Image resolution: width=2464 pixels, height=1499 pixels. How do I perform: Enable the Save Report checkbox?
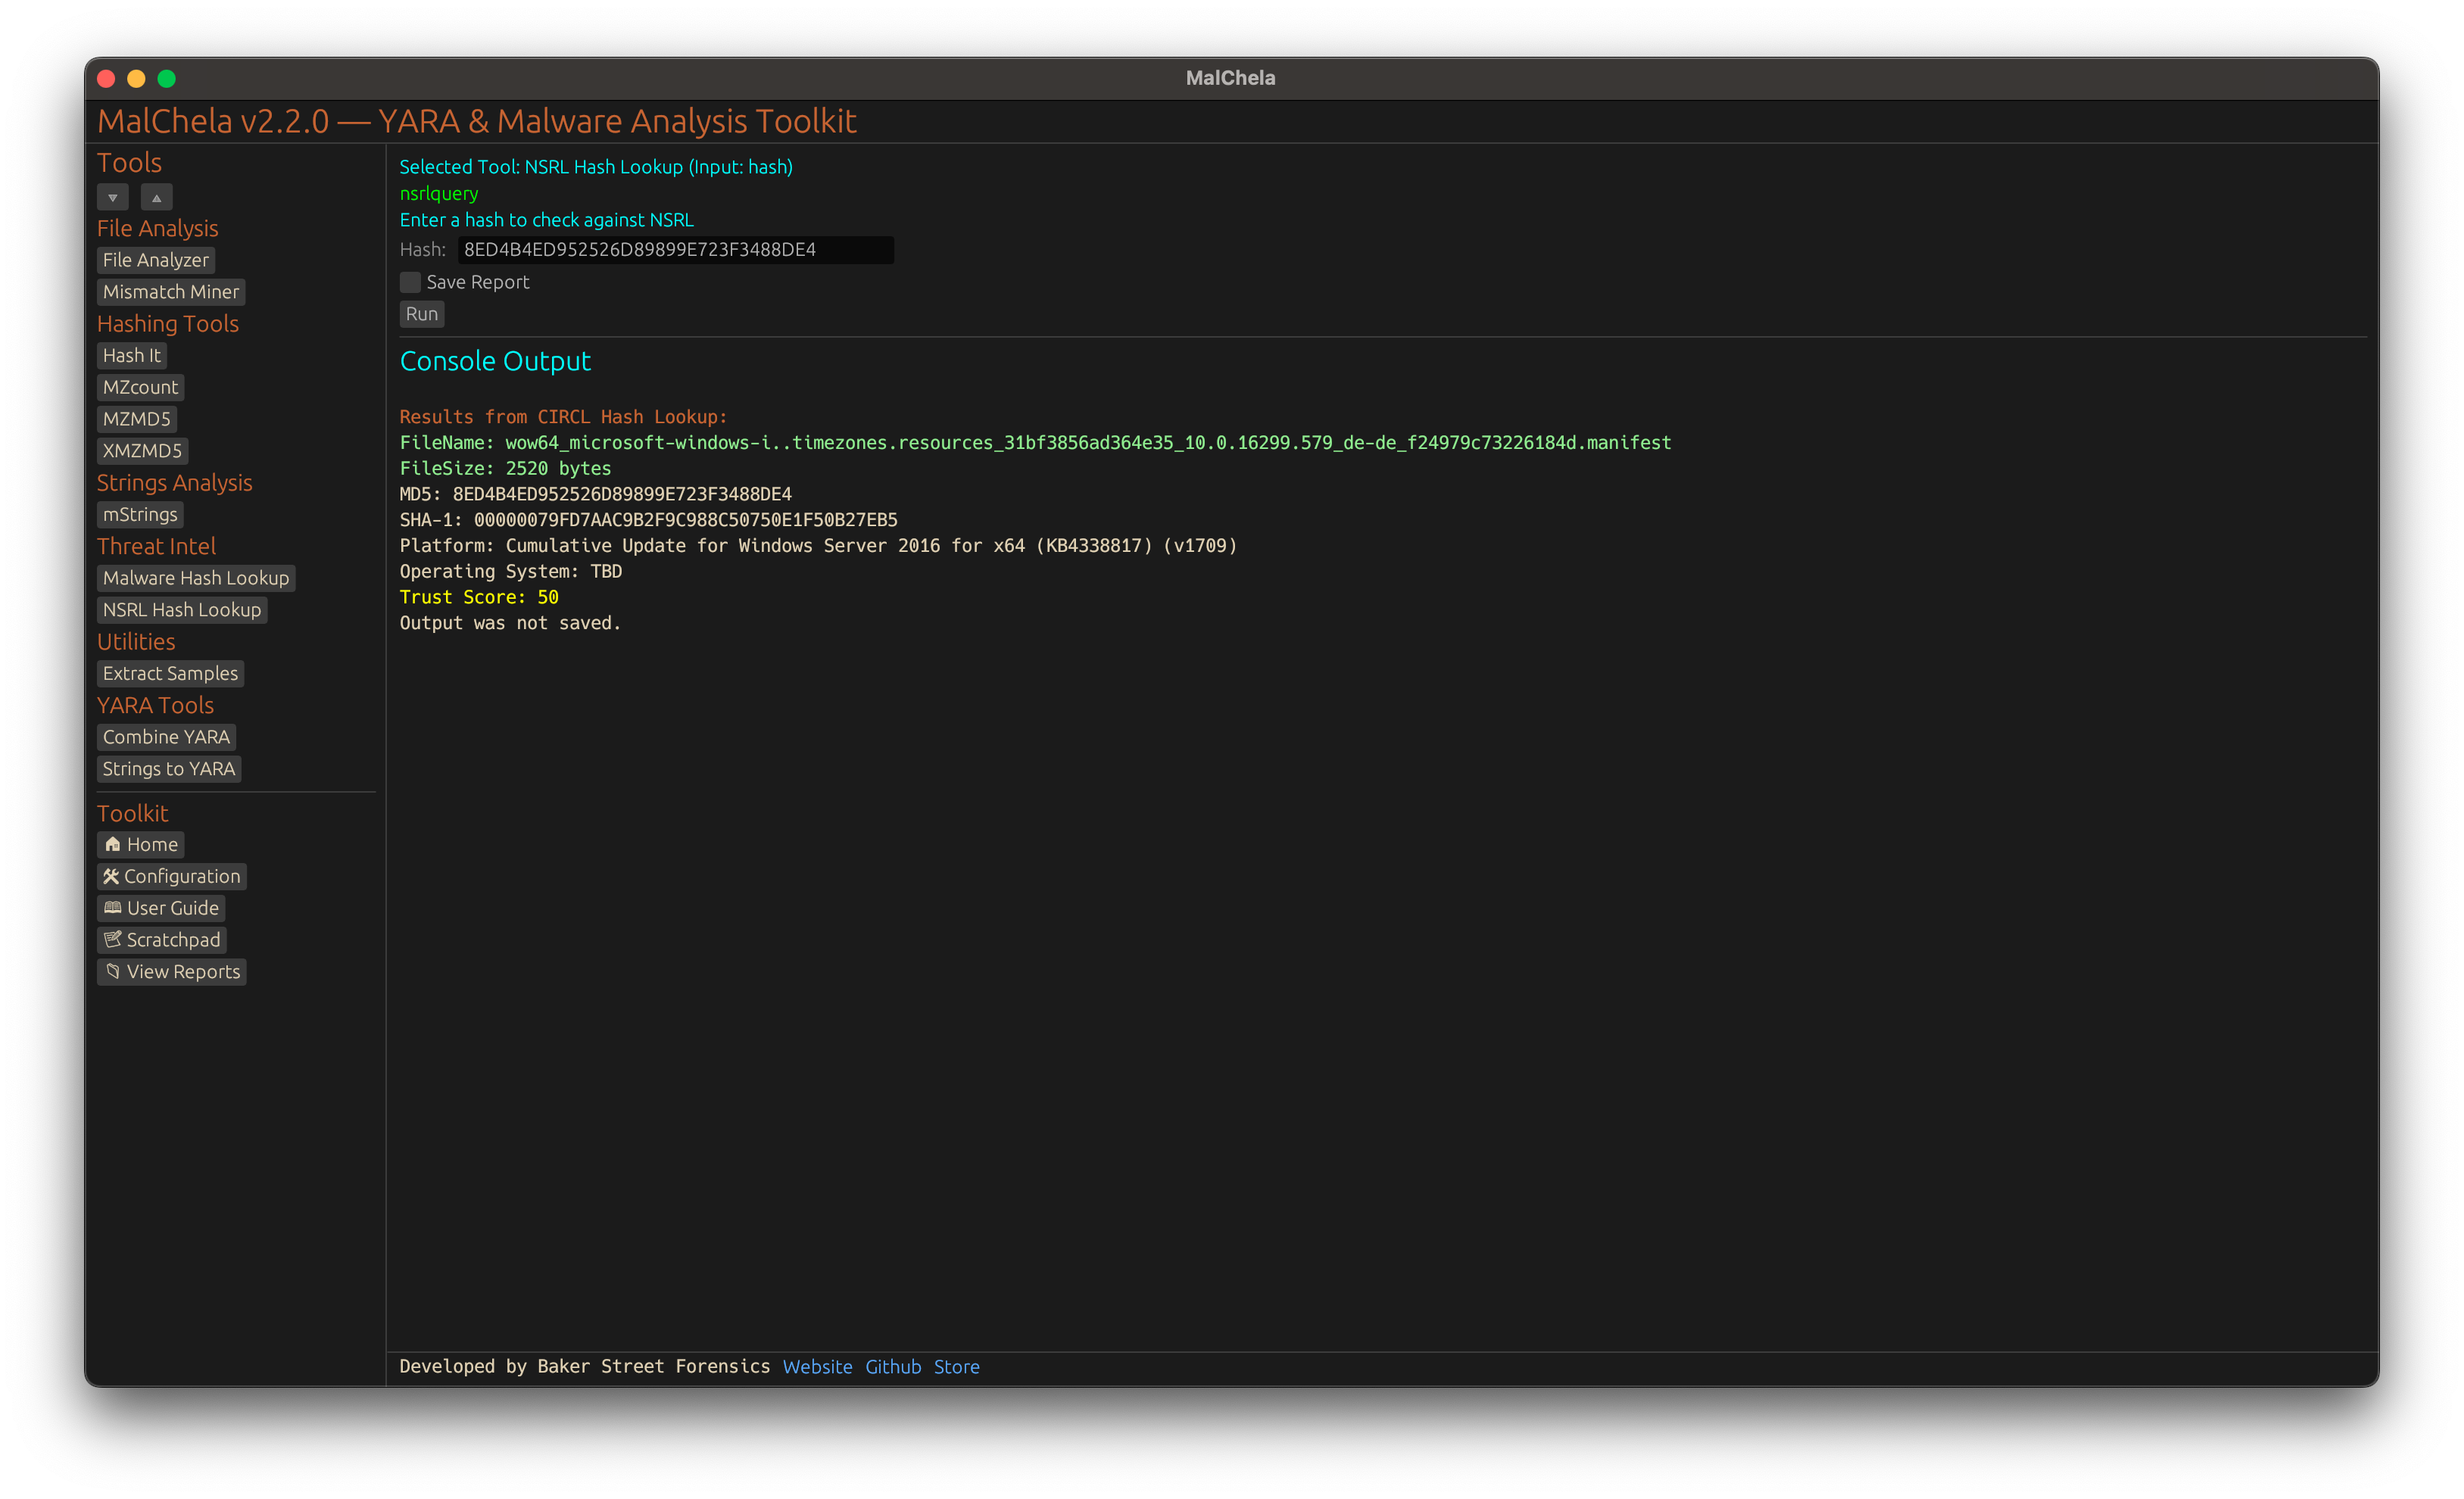coord(410,282)
